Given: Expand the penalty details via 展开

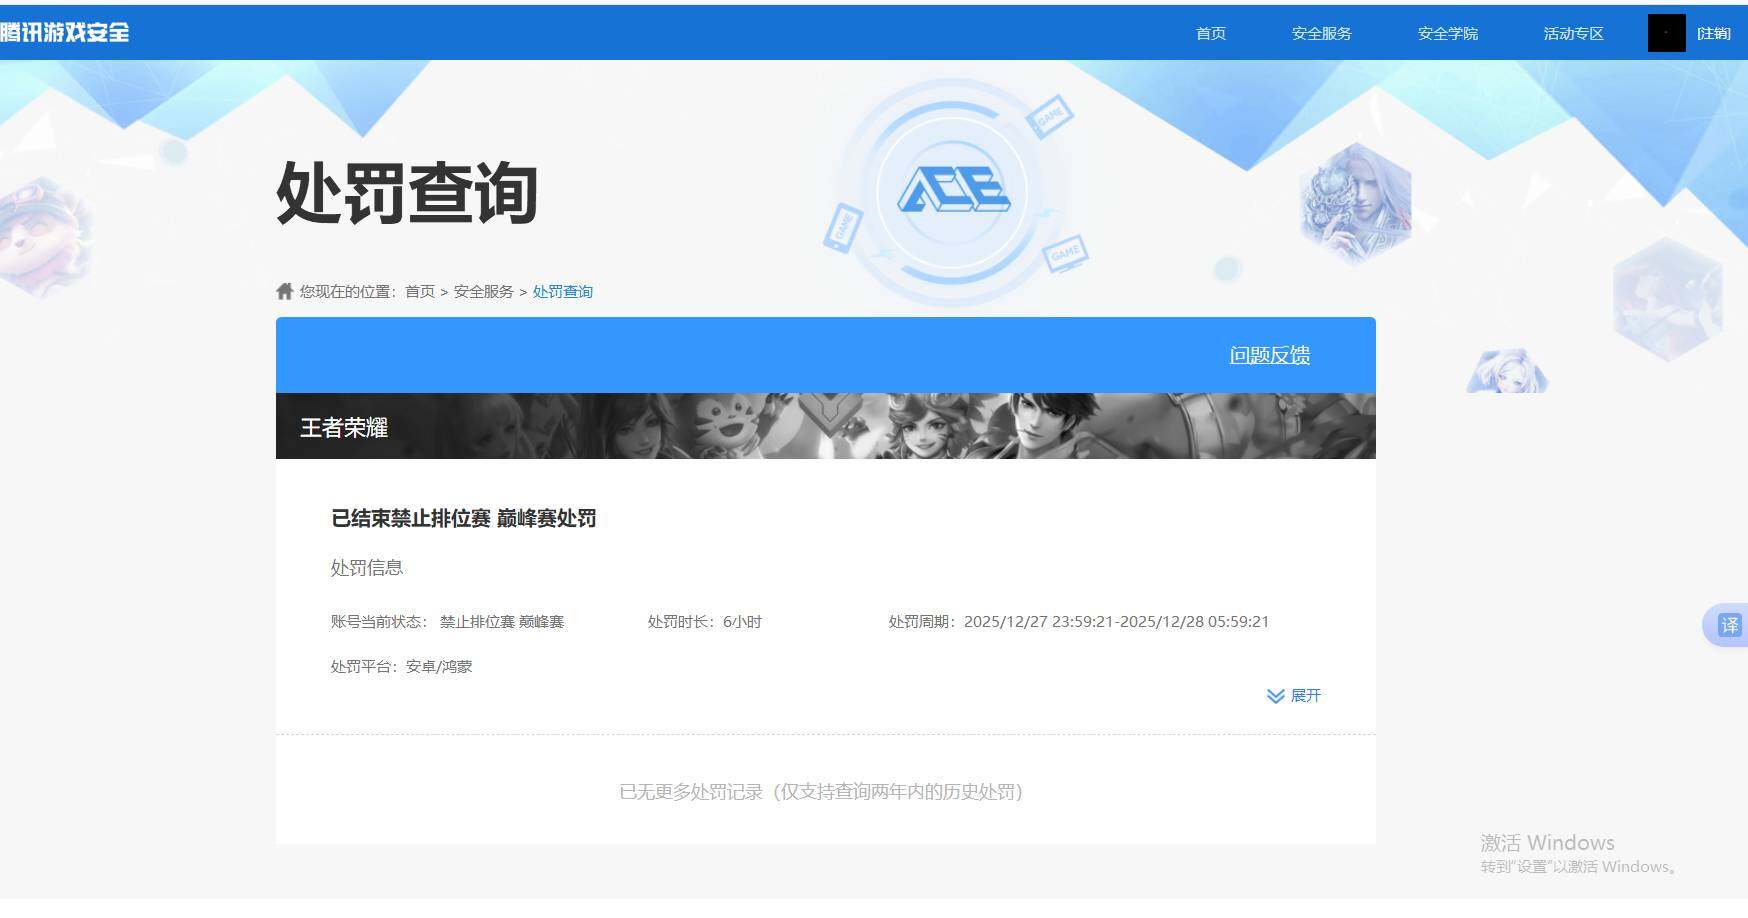Looking at the screenshot, I should click(x=1306, y=696).
